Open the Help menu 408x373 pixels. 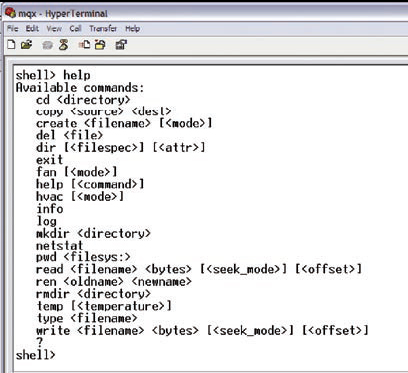click(x=132, y=29)
